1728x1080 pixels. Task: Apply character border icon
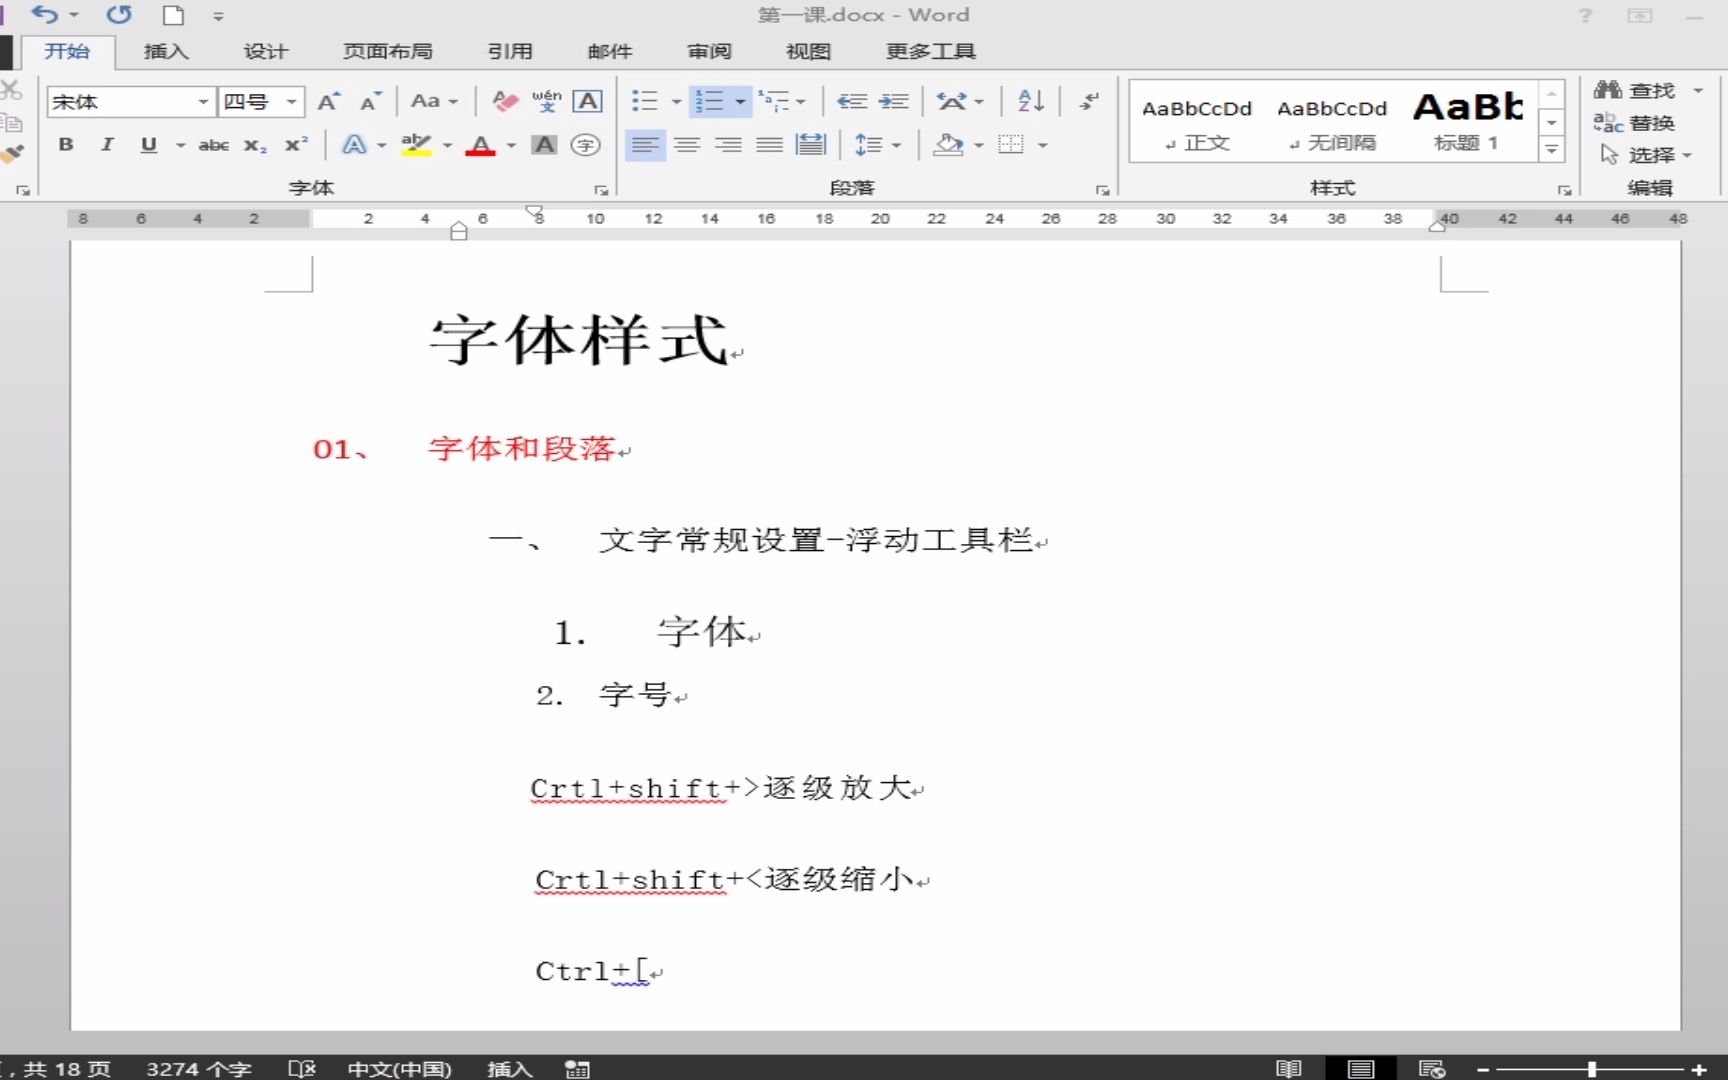point(587,101)
